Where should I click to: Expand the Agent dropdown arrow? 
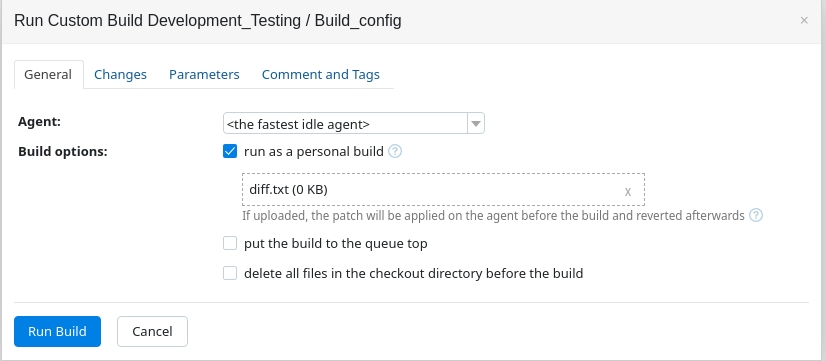476,124
